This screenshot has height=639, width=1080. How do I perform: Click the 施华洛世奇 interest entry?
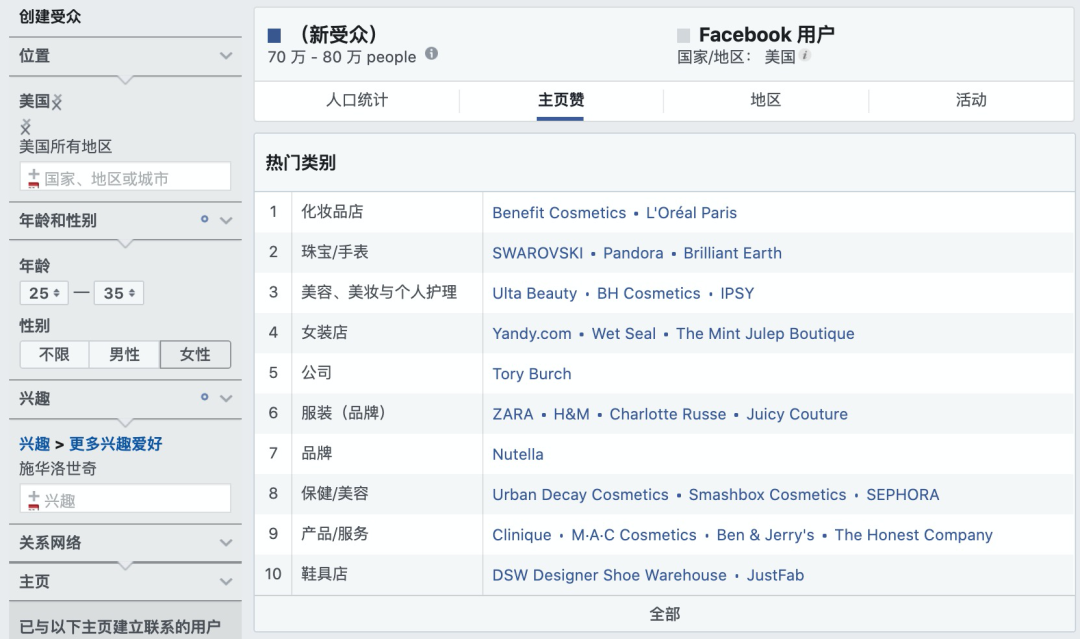point(58,469)
